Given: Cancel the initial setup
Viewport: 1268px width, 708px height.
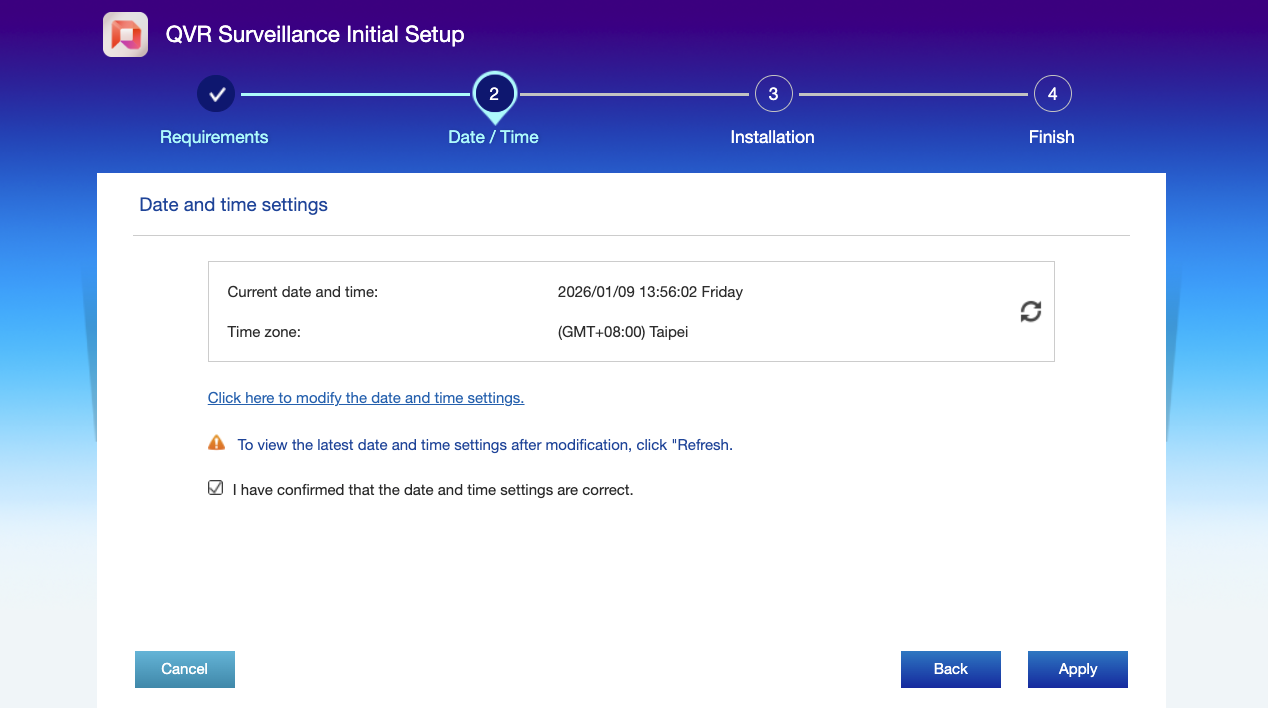Looking at the screenshot, I should (185, 669).
